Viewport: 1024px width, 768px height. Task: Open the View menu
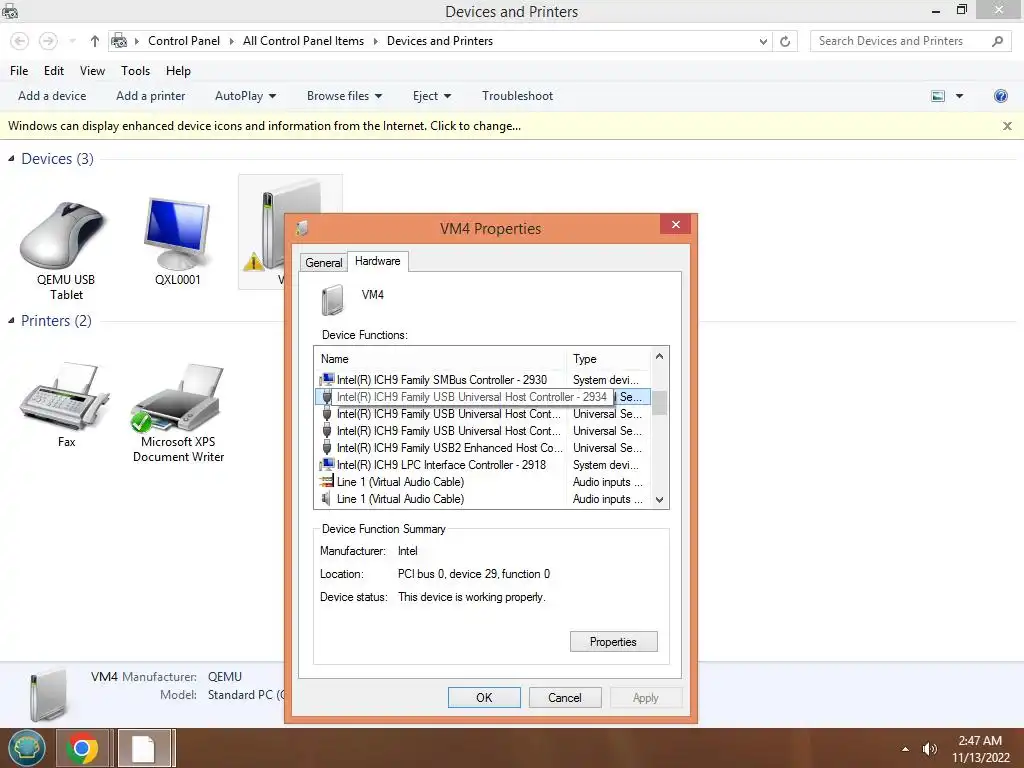92,71
